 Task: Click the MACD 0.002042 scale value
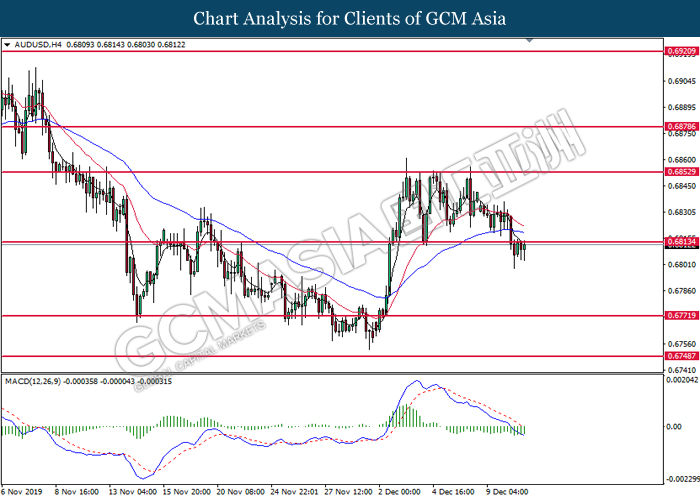coord(682,380)
